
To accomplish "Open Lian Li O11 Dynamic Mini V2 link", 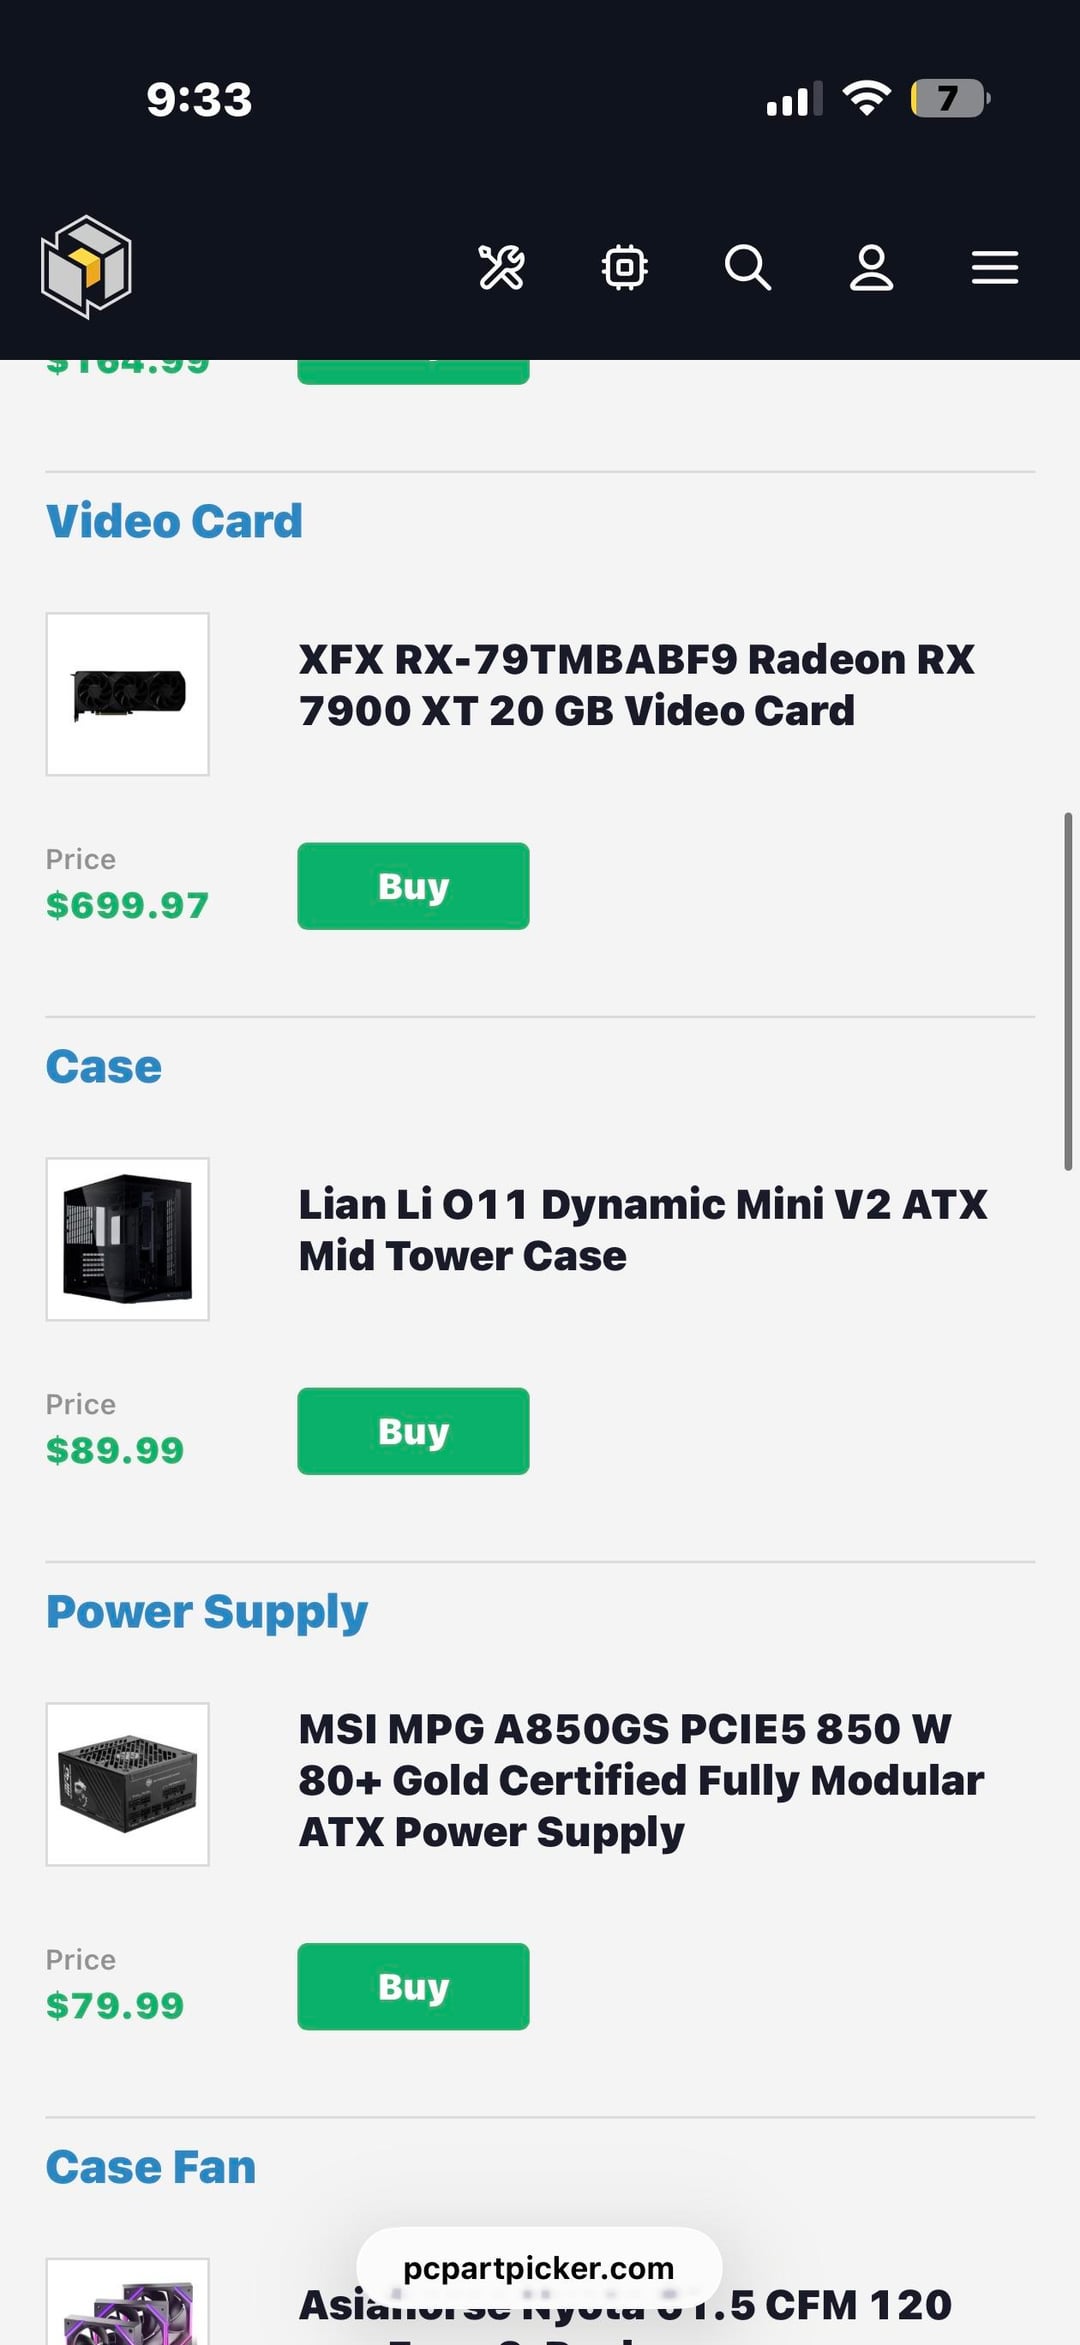I will (642, 1230).
